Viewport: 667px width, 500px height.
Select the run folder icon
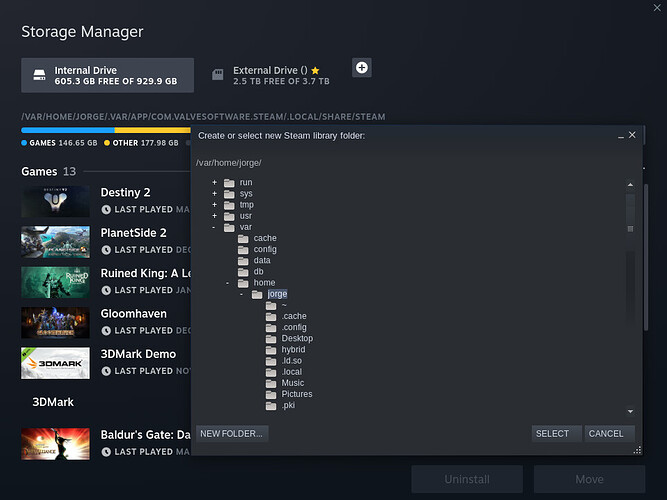pyautogui.click(x=229, y=183)
